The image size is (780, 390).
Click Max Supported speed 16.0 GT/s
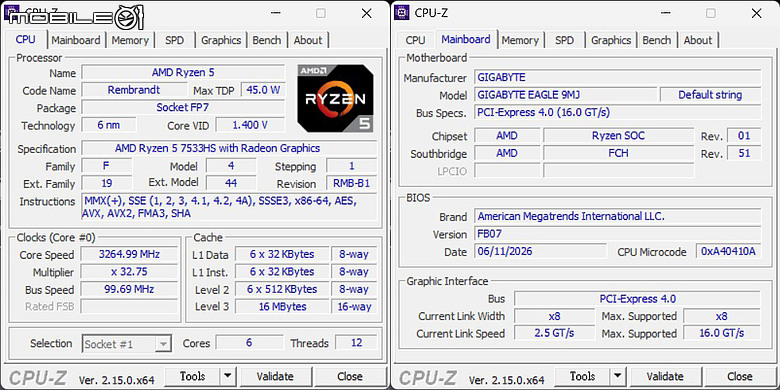pyautogui.click(x=722, y=333)
